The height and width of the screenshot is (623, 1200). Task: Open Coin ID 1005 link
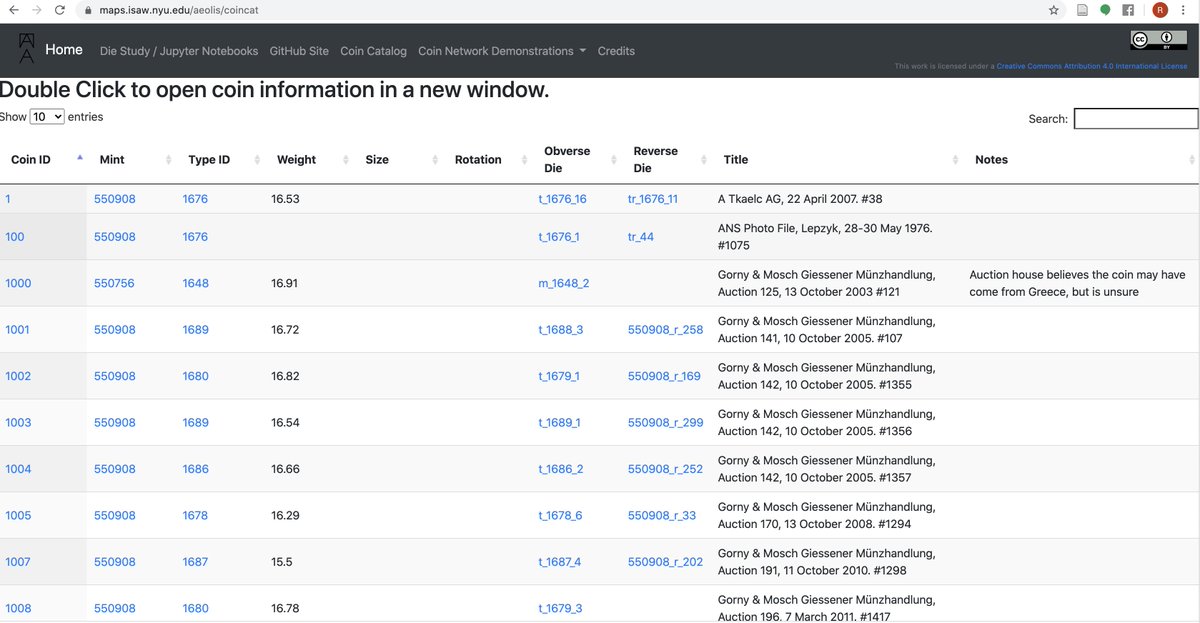tap(18, 515)
